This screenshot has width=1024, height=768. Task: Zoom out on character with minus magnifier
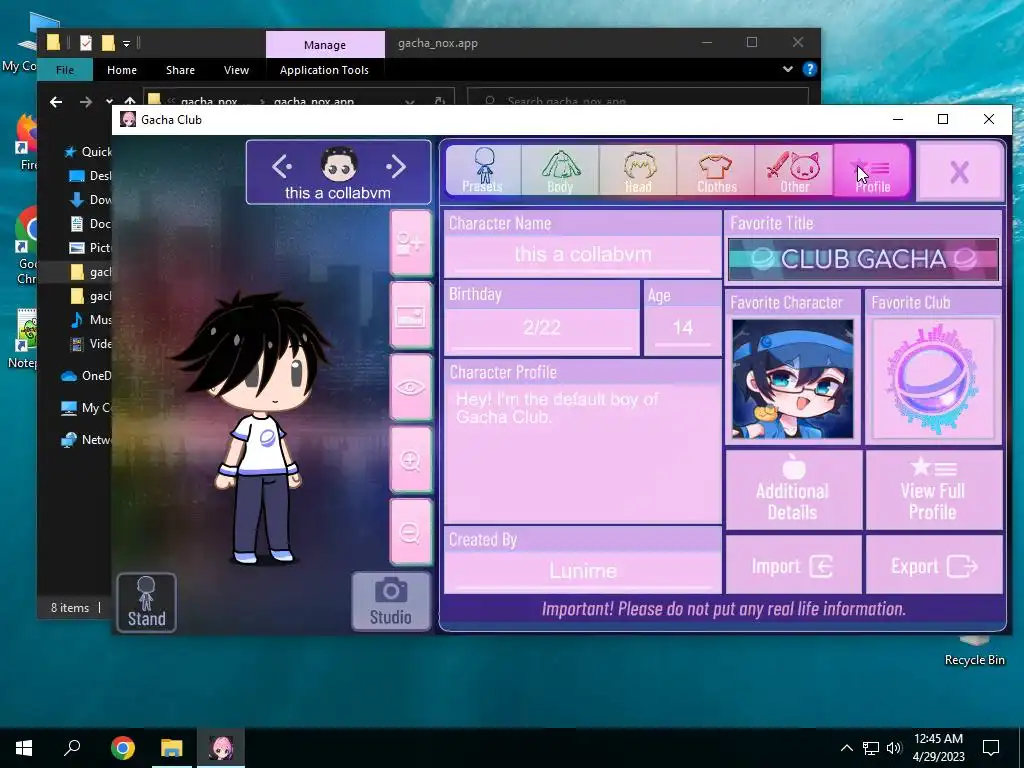410,532
